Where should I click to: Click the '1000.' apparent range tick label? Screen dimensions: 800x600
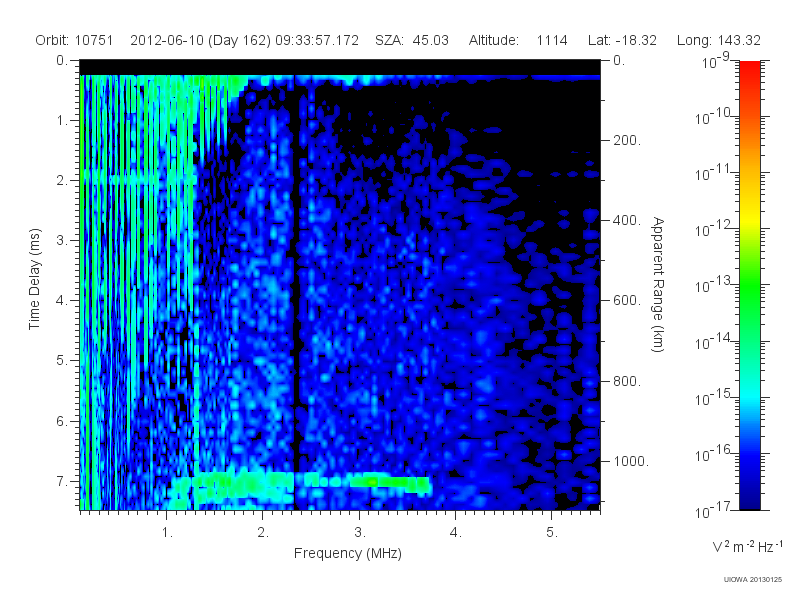pyautogui.click(x=631, y=461)
